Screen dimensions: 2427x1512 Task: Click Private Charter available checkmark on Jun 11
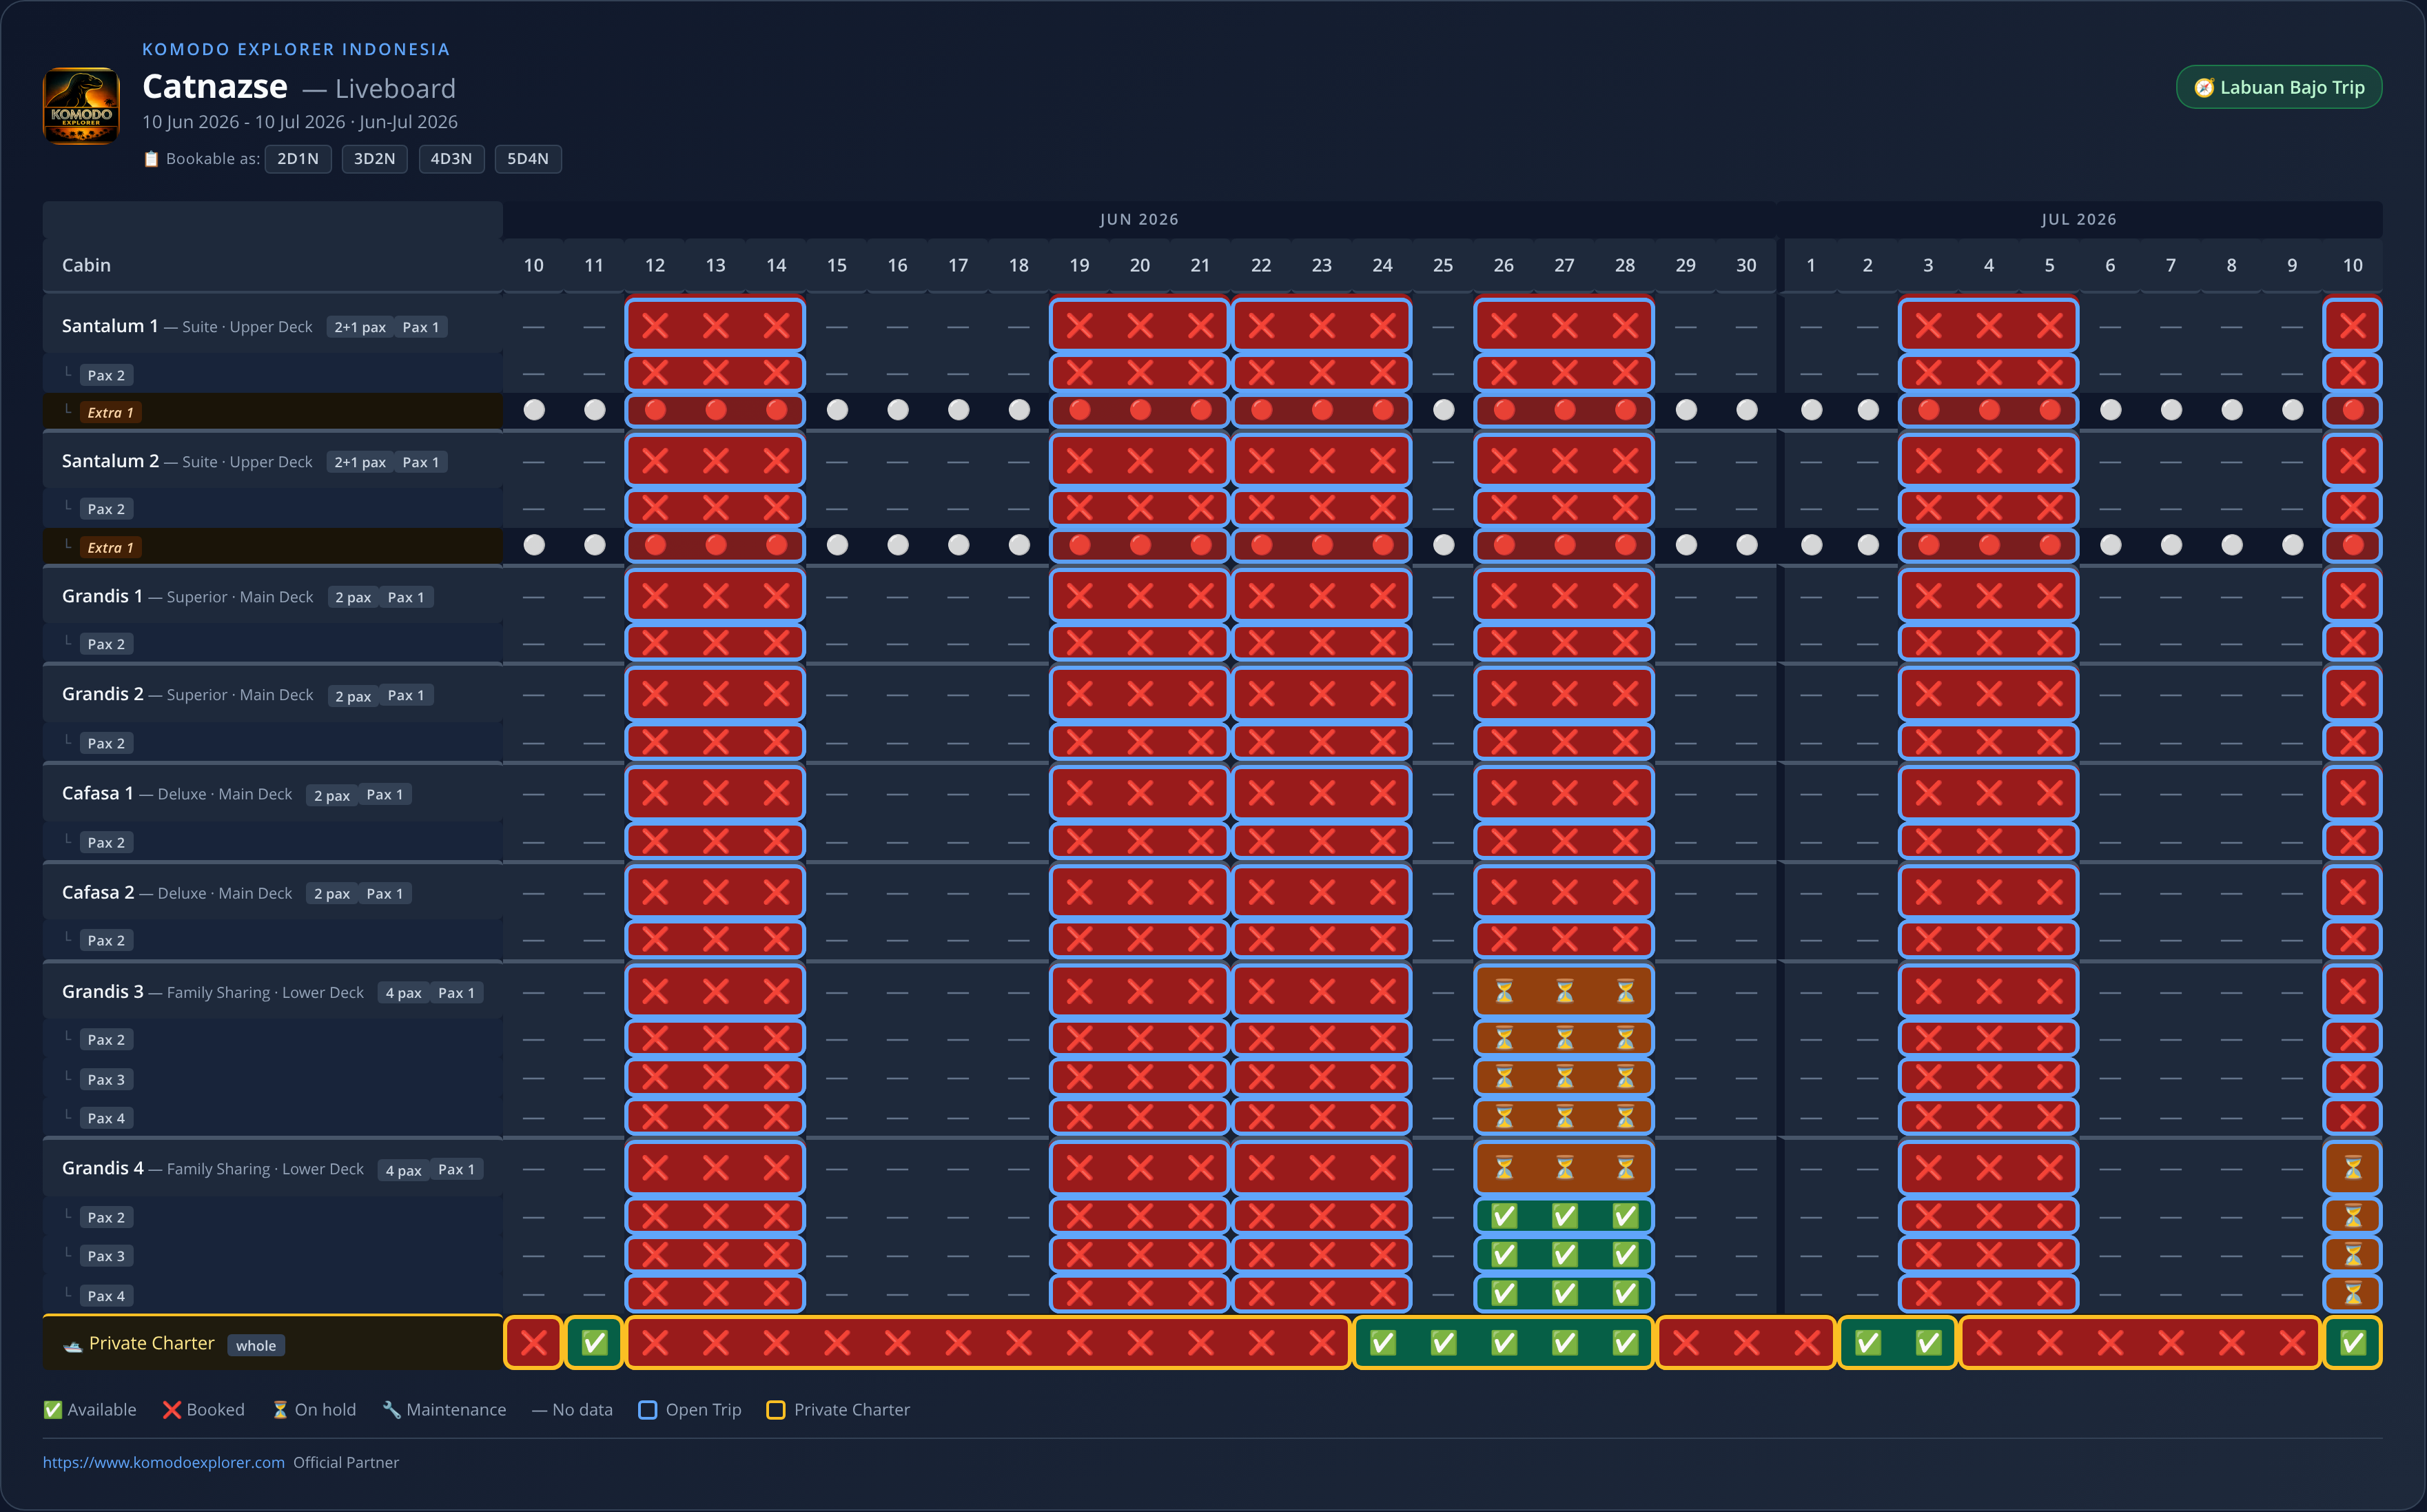pos(594,1342)
